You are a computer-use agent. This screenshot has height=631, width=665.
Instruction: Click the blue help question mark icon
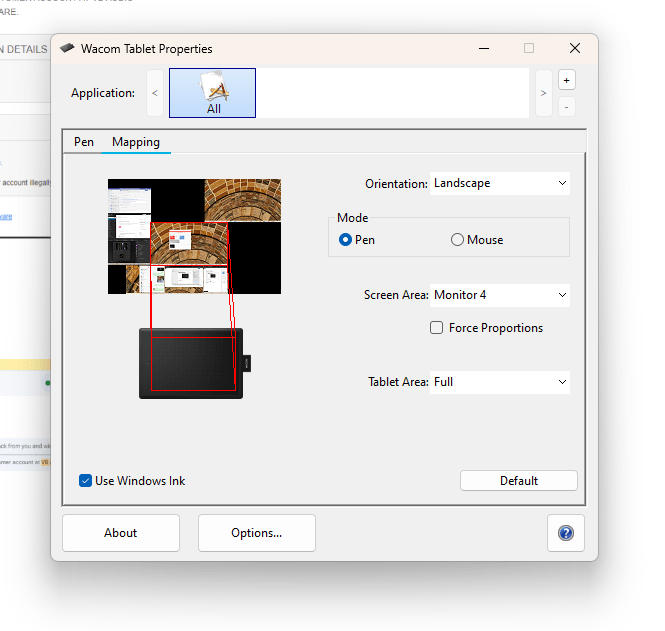[566, 533]
